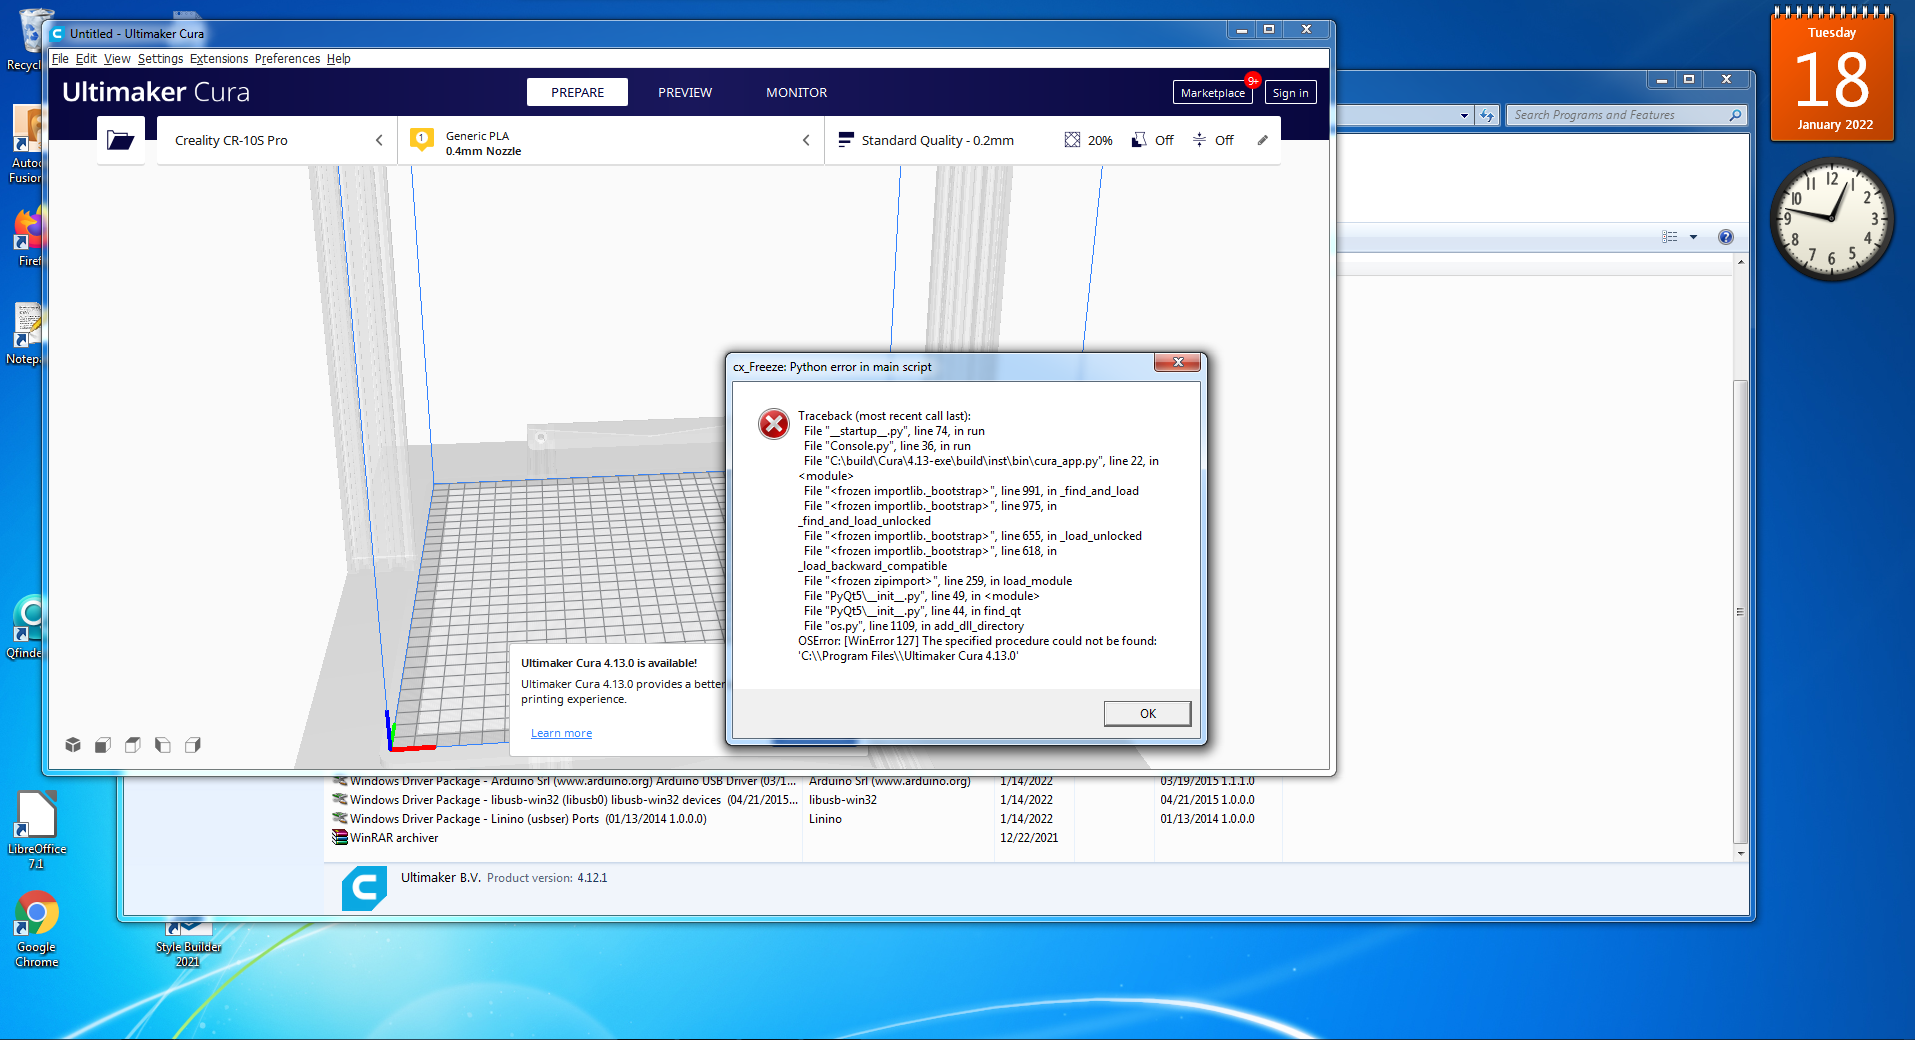1915x1040 pixels.
Task: Open a file using the folder icon
Action: [120, 140]
